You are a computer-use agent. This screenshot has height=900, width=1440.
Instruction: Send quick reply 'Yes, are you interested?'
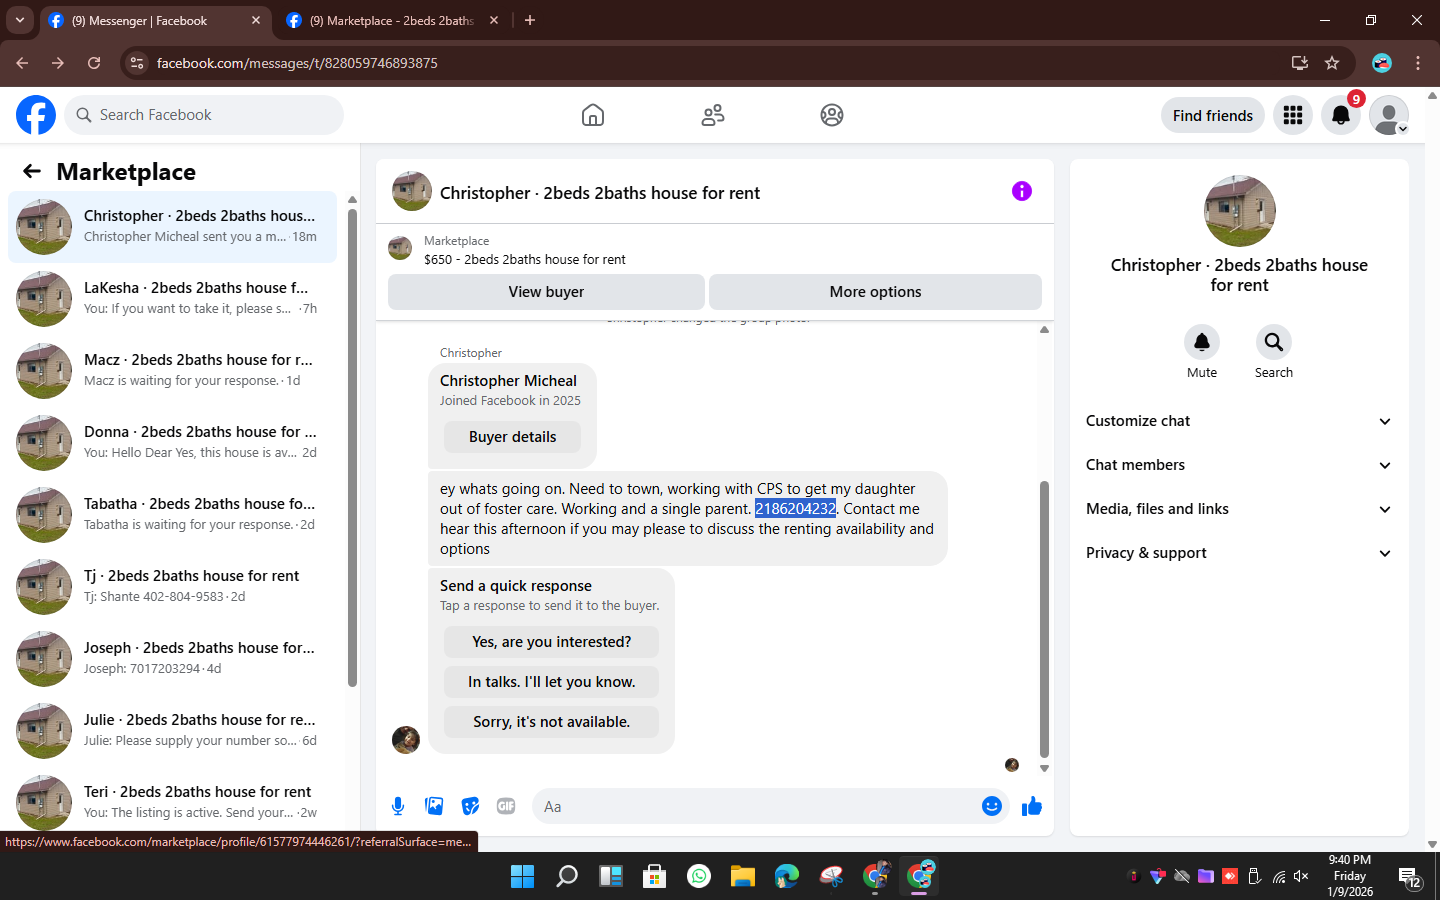pos(551,642)
